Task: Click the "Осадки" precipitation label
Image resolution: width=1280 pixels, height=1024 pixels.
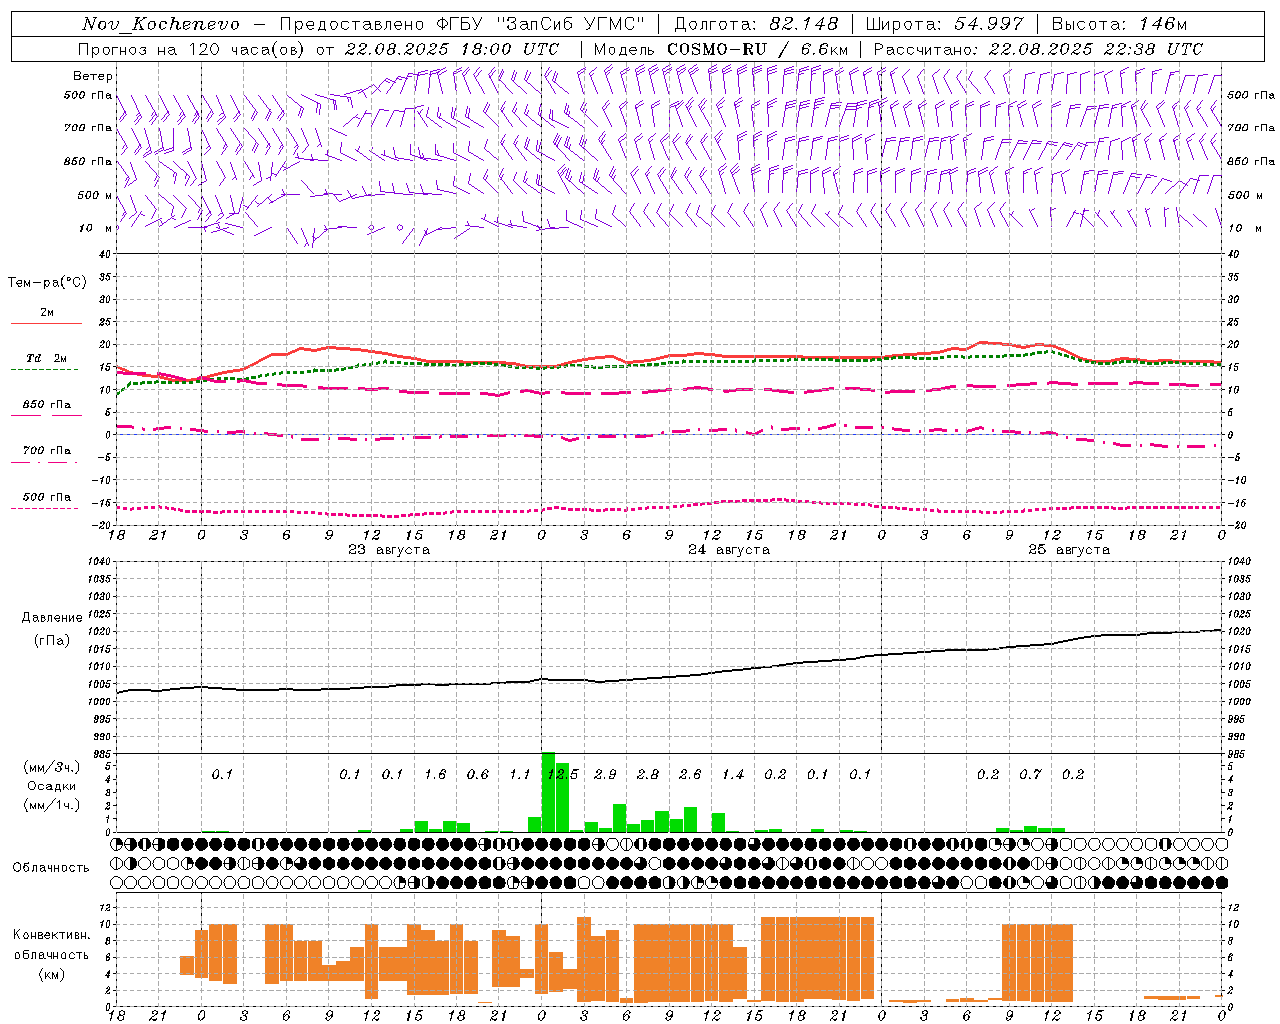Action: point(52,786)
